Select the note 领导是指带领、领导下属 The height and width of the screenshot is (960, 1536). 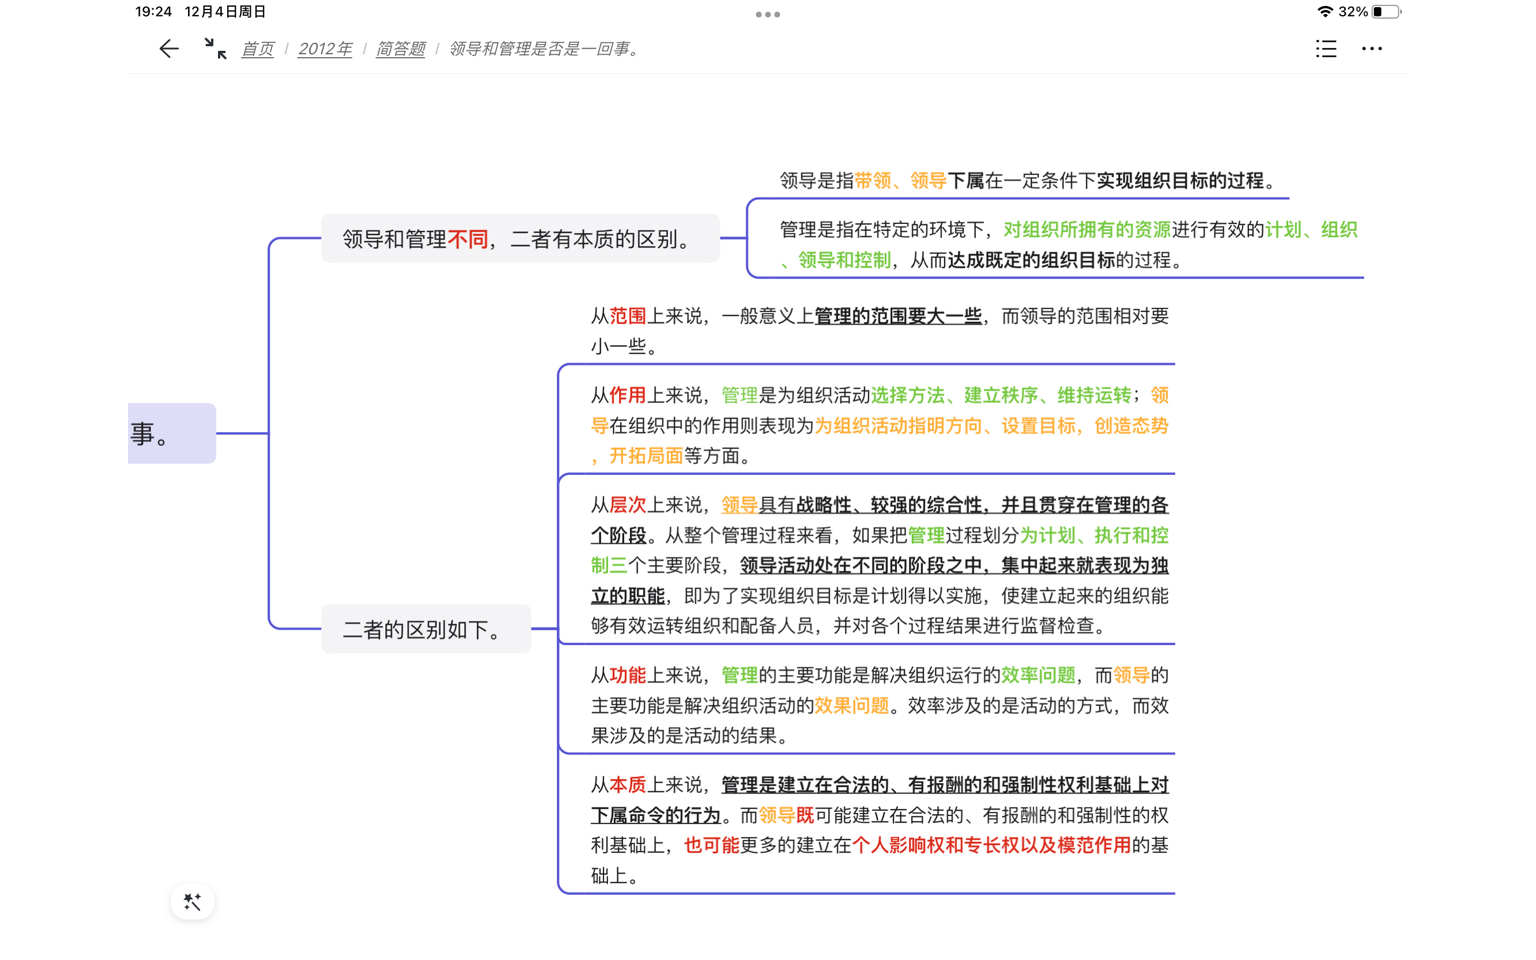[1028, 181]
